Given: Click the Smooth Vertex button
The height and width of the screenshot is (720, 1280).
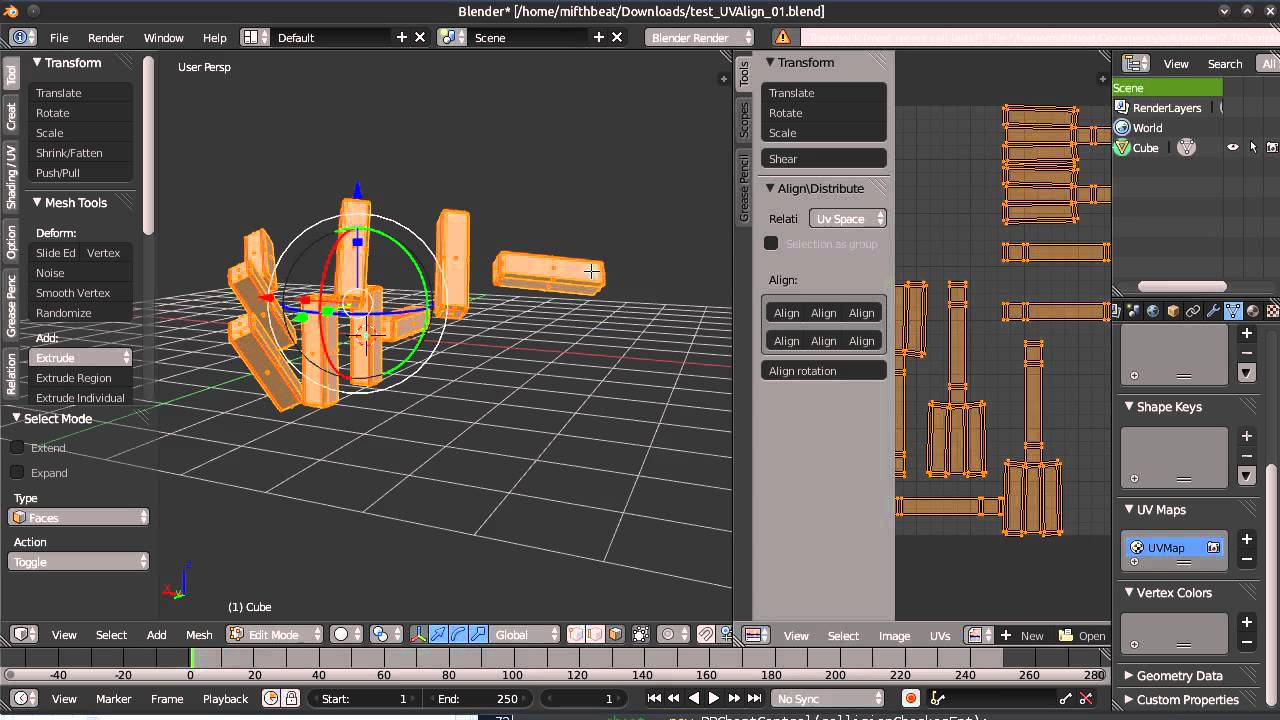Looking at the screenshot, I should (80, 292).
